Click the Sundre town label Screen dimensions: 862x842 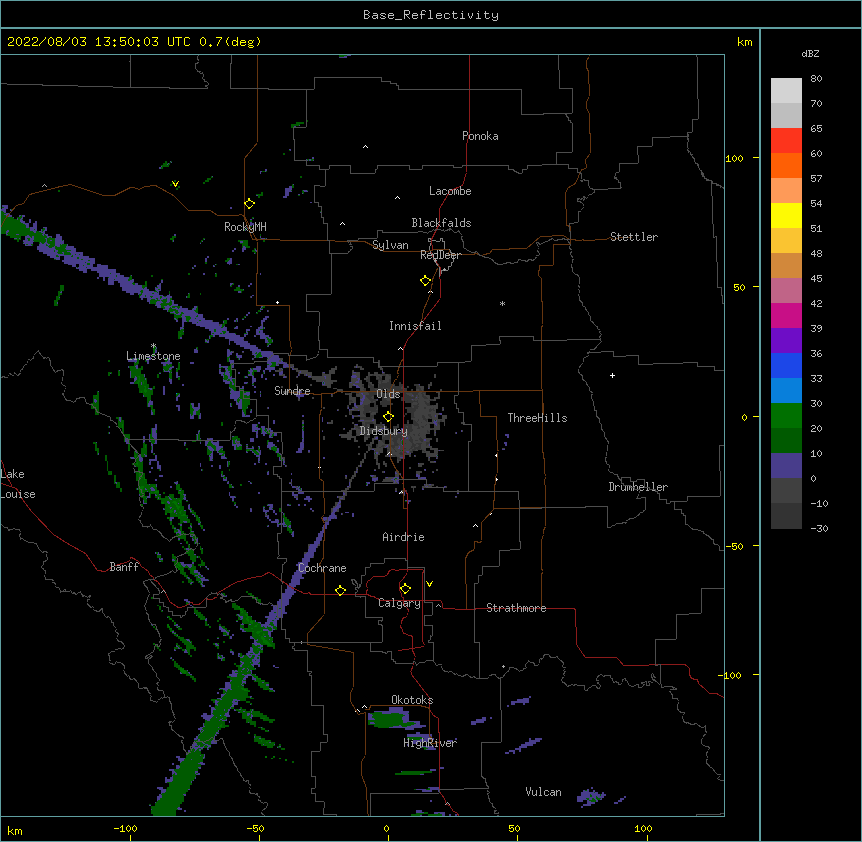[292, 391]
